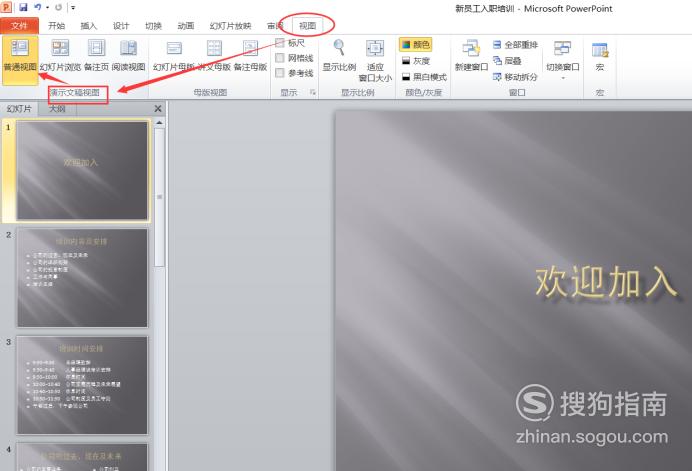
Task: Select slide 3 thumbnail
Action: click(x=82, y=385)
